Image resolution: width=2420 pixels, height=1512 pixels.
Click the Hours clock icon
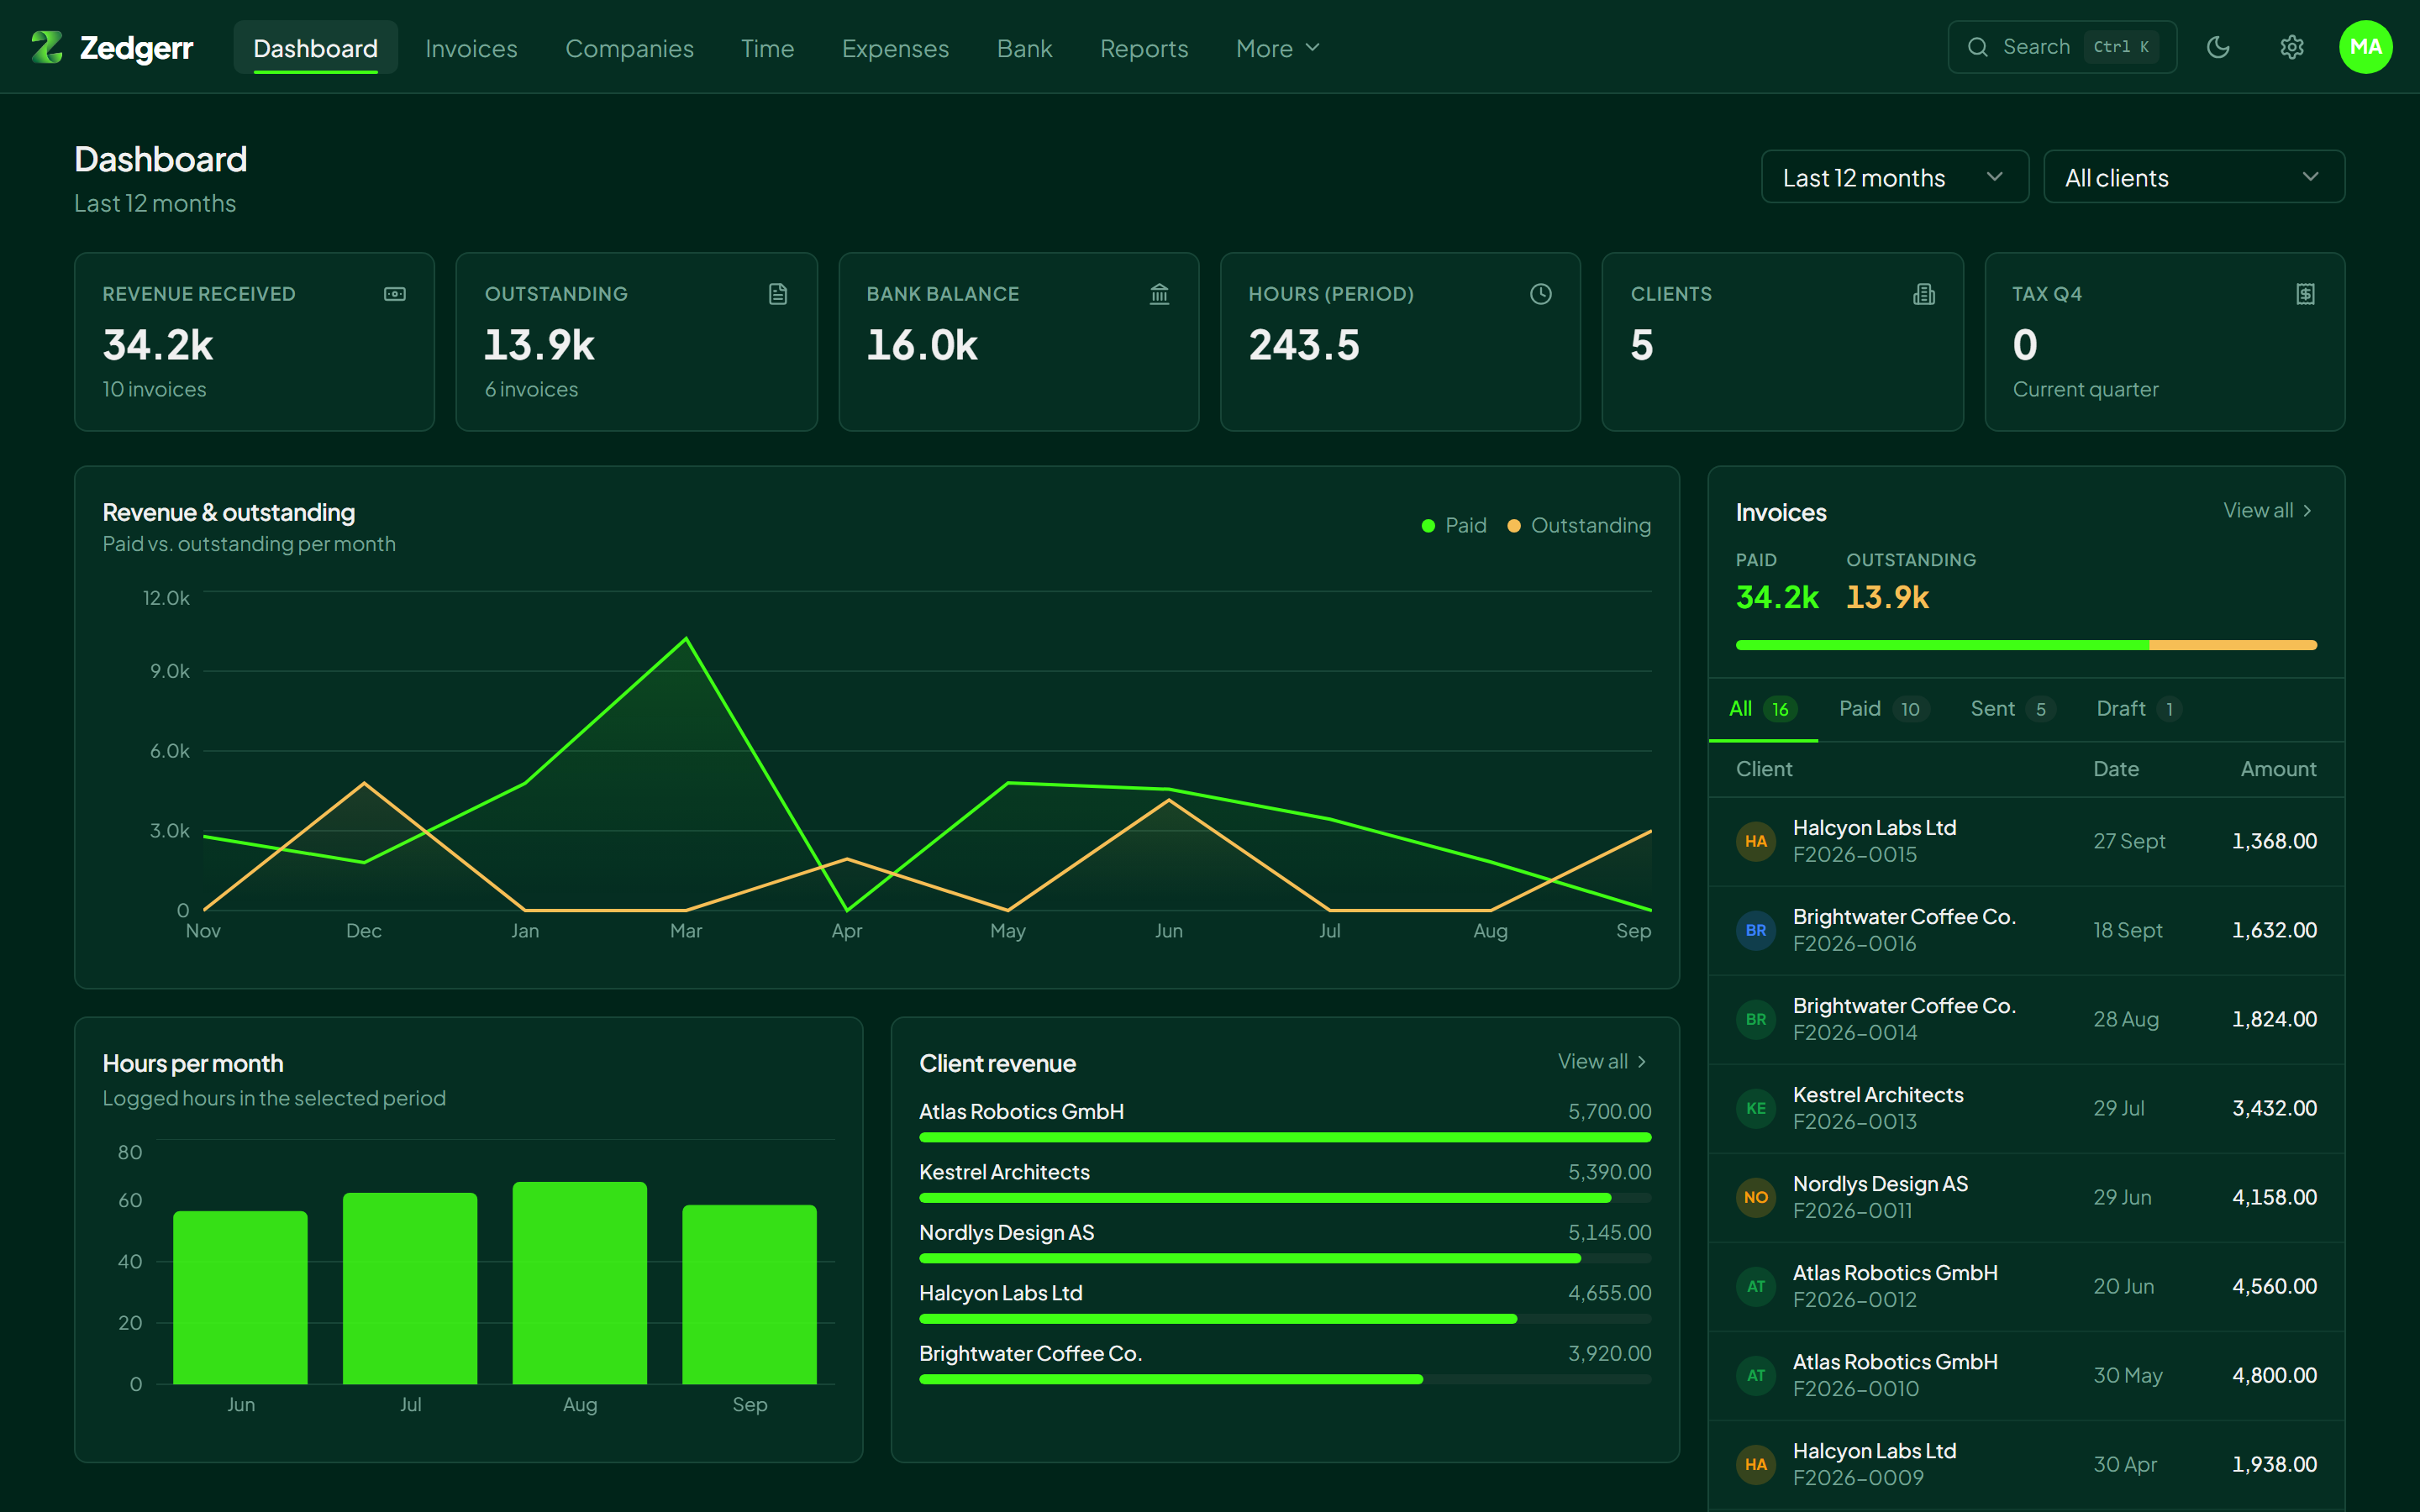tap(1541, 294)
